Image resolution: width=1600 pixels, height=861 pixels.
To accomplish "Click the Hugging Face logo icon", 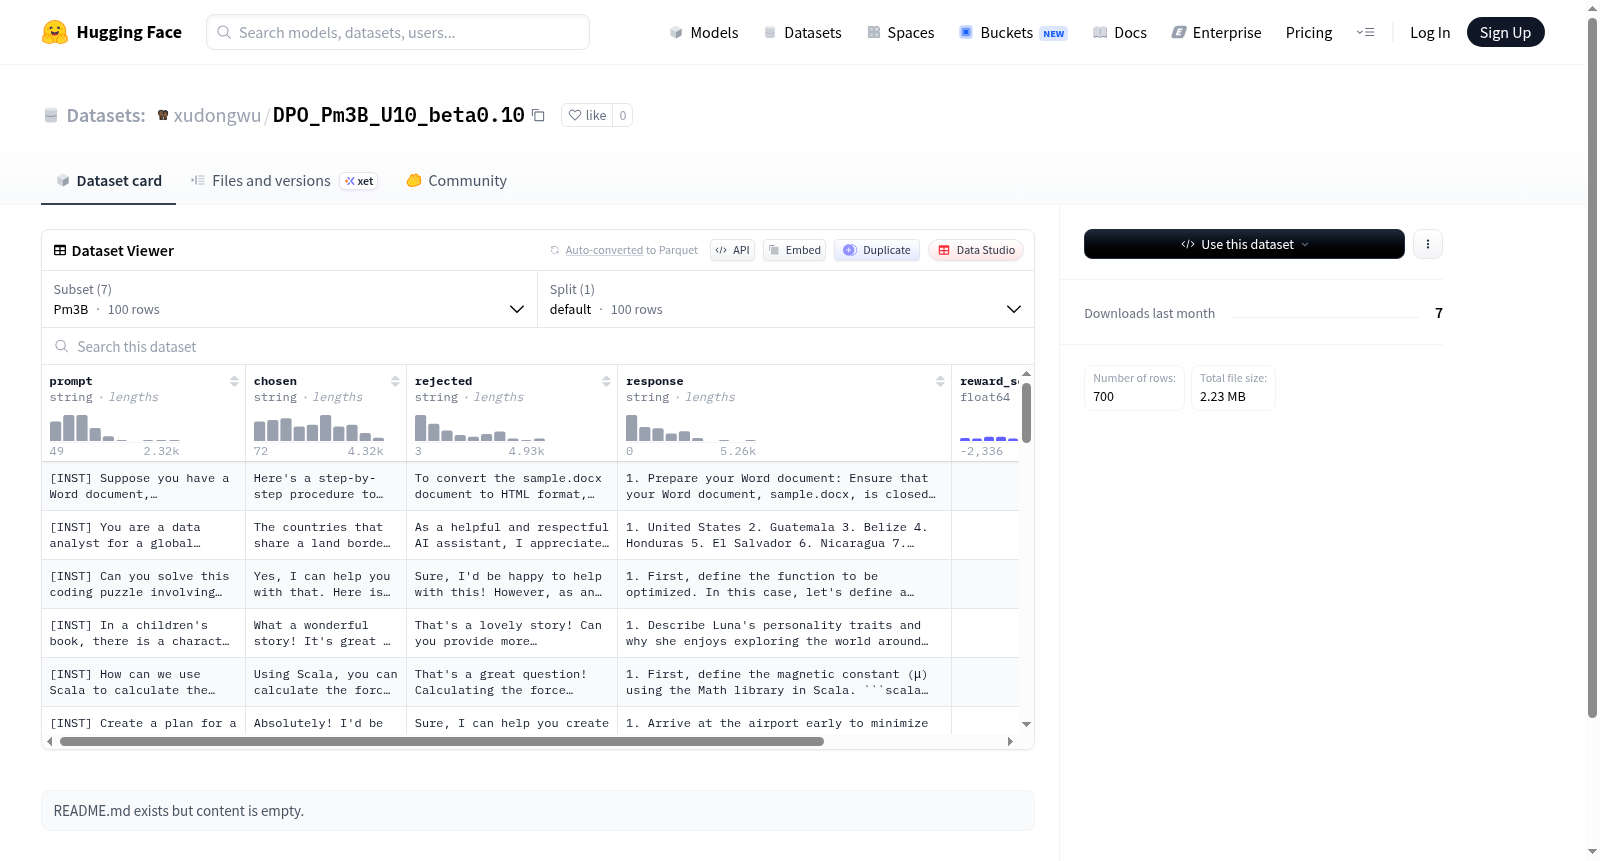I will coord(55,32).
